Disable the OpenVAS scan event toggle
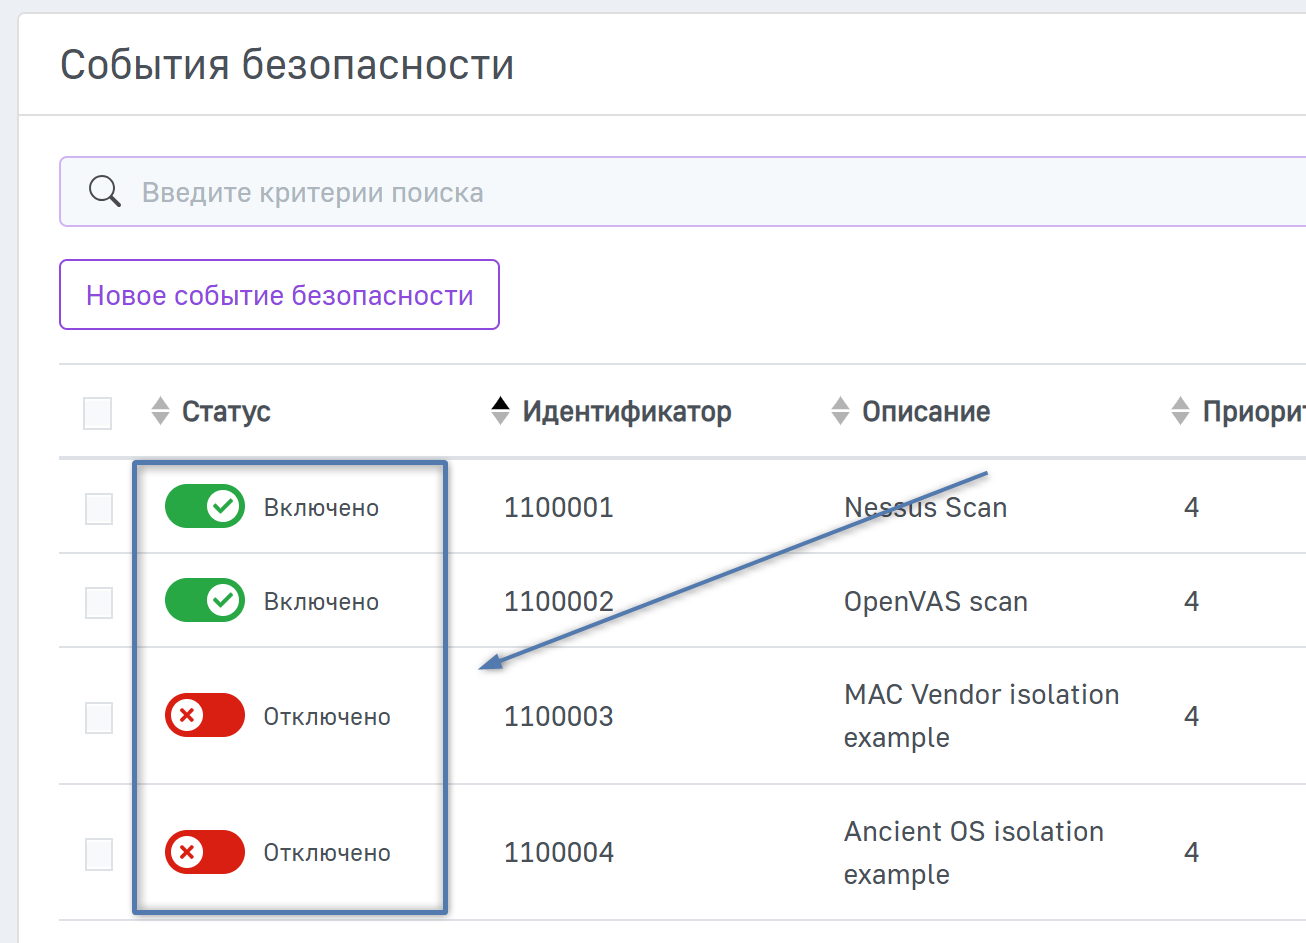 click(205, 601)
